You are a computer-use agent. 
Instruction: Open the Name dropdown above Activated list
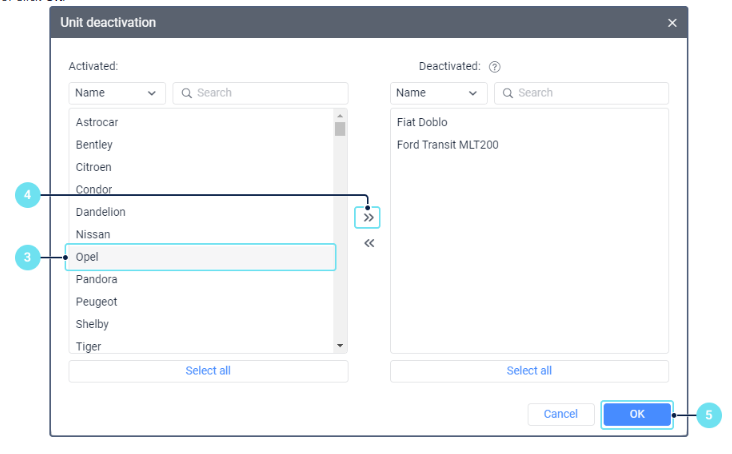pos(117,93)
